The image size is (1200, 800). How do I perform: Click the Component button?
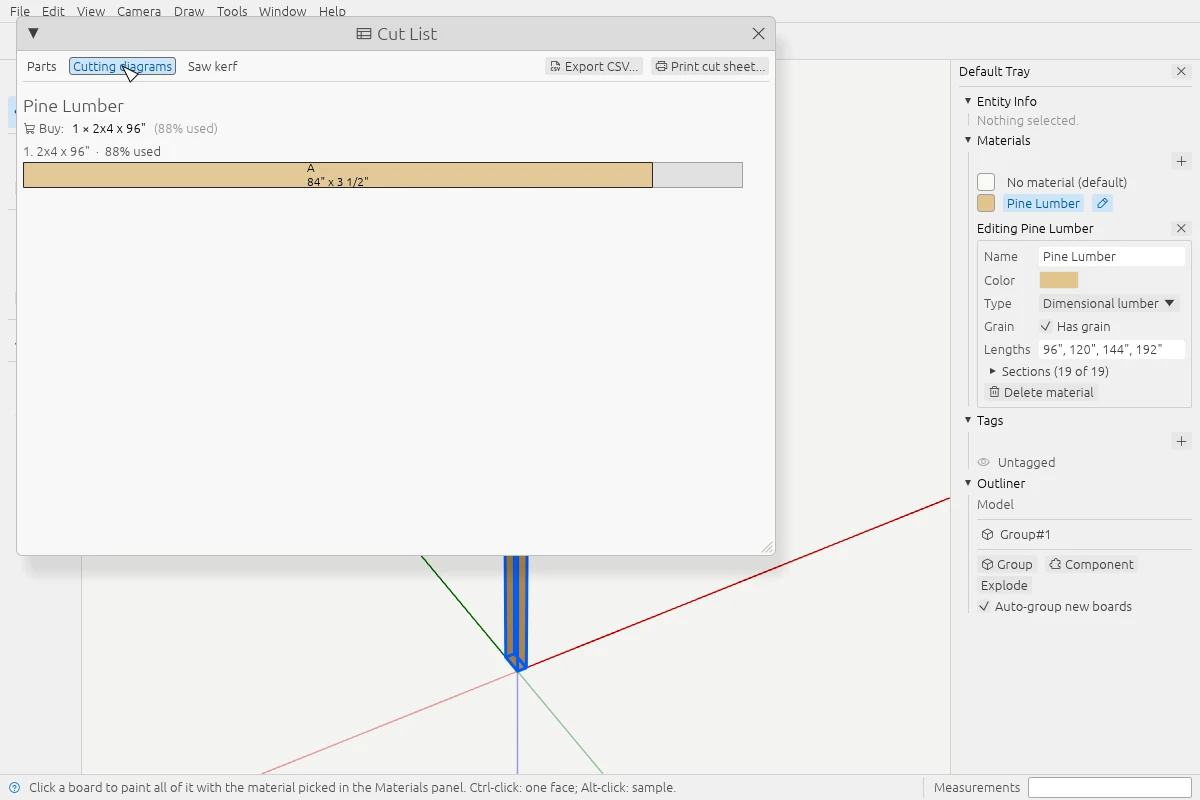(x=1091, y=564)
